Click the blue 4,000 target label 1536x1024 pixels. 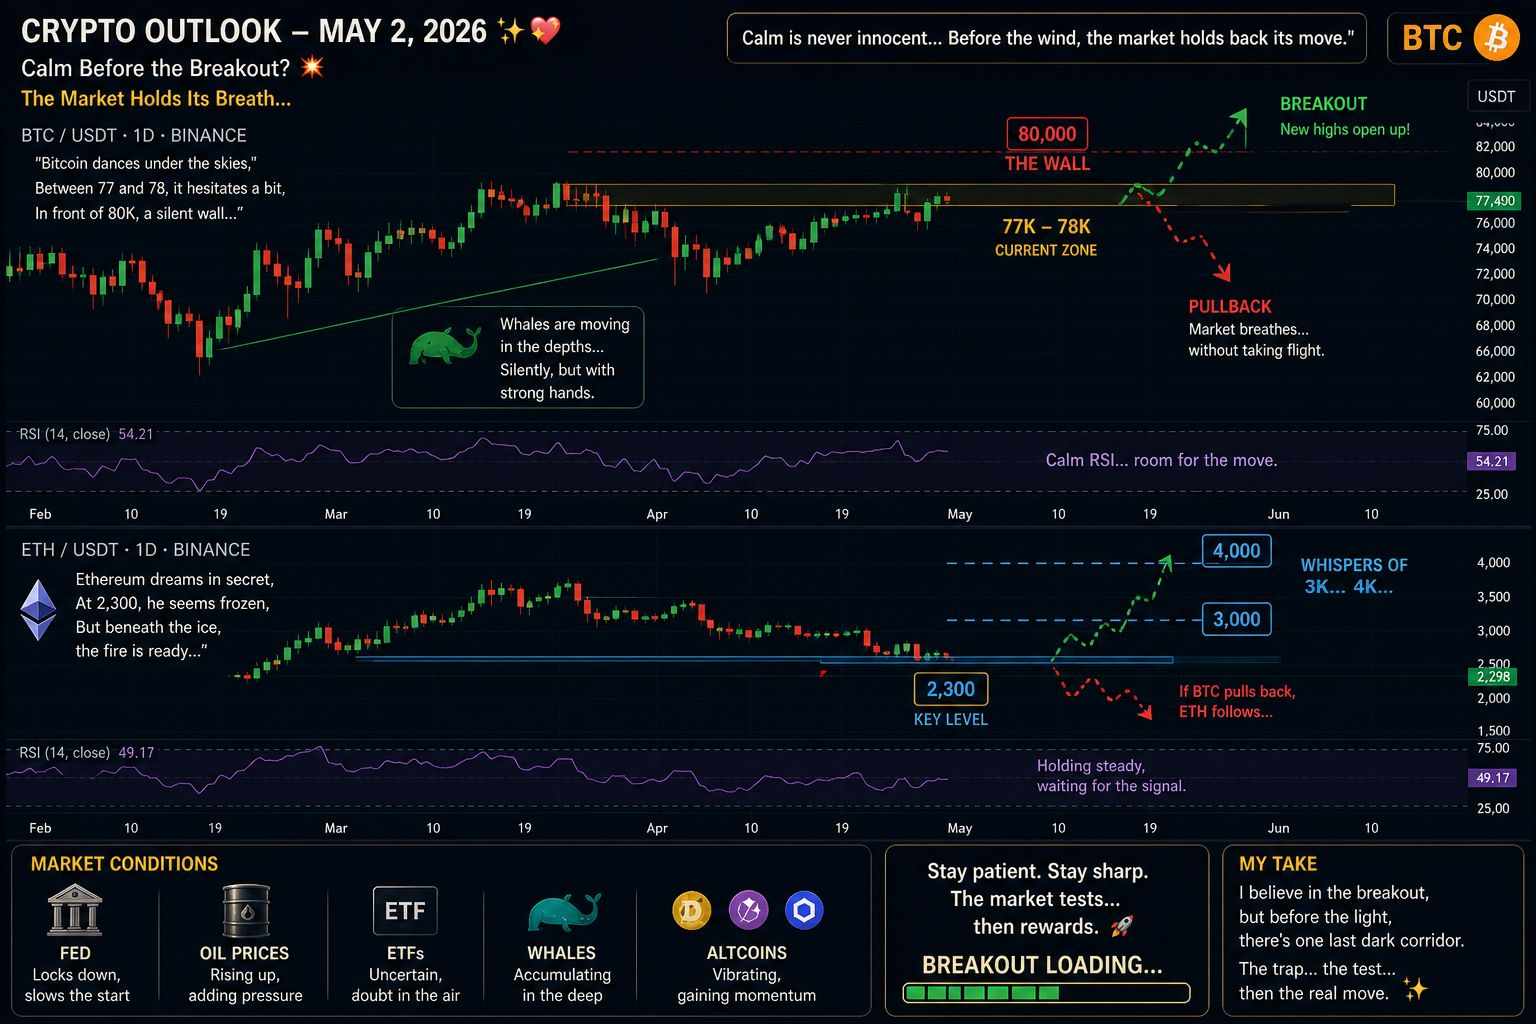click(1236, 551)
